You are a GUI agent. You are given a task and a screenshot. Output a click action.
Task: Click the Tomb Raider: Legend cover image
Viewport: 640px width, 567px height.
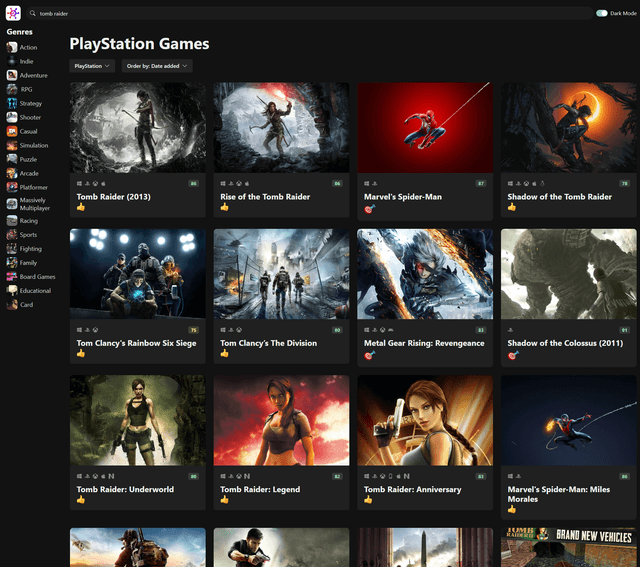tap(281, 420)
